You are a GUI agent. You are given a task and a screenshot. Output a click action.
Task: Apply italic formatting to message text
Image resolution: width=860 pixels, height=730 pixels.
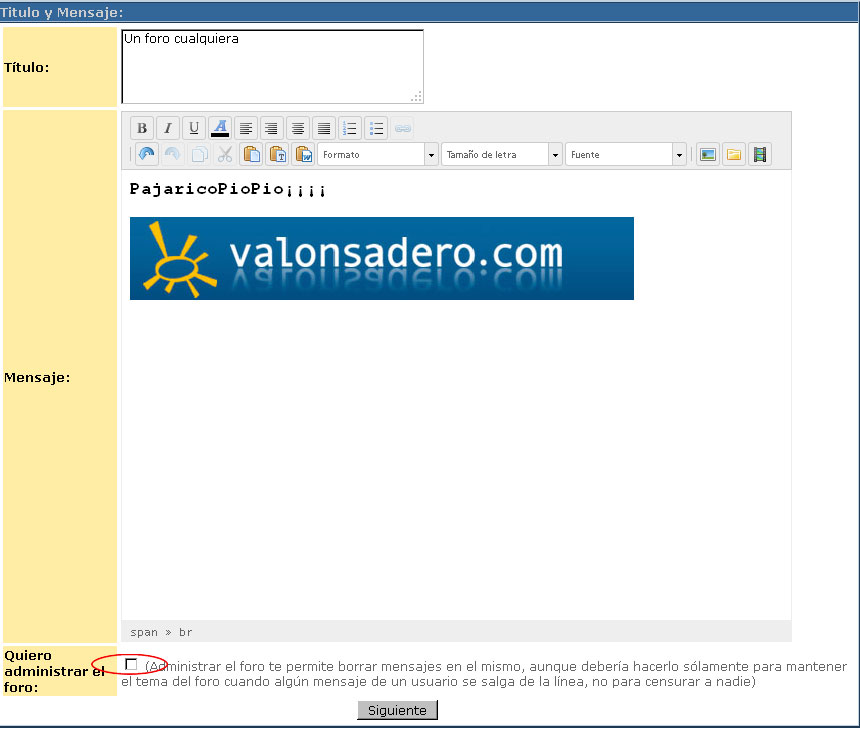[x=168, y=128]
